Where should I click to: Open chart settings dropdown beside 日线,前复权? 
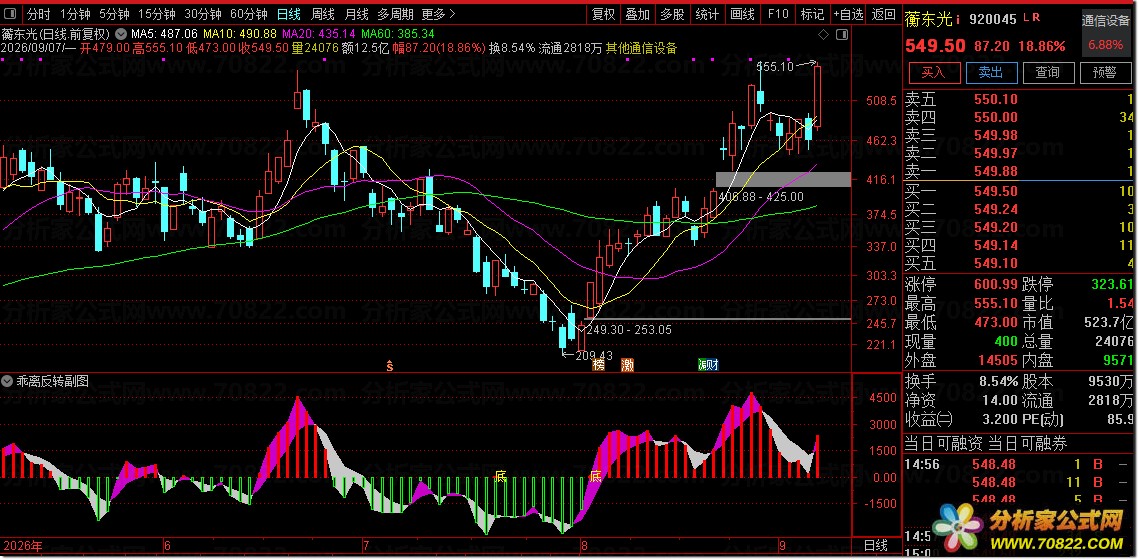pos(120,33)
